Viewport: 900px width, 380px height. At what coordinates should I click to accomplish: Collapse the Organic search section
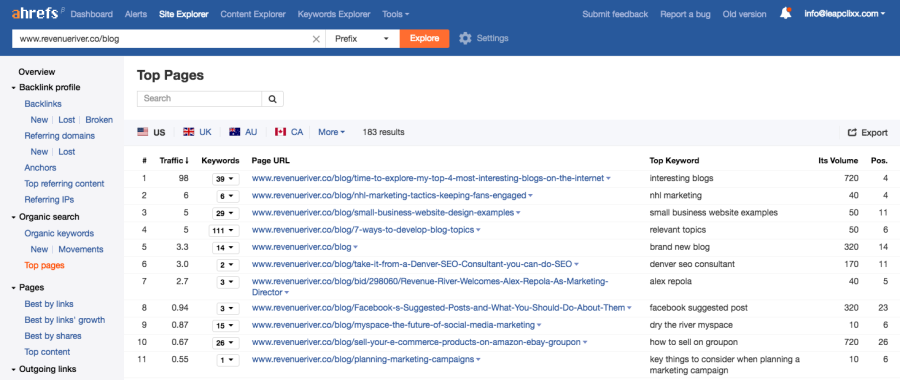[x=45, y=217]
